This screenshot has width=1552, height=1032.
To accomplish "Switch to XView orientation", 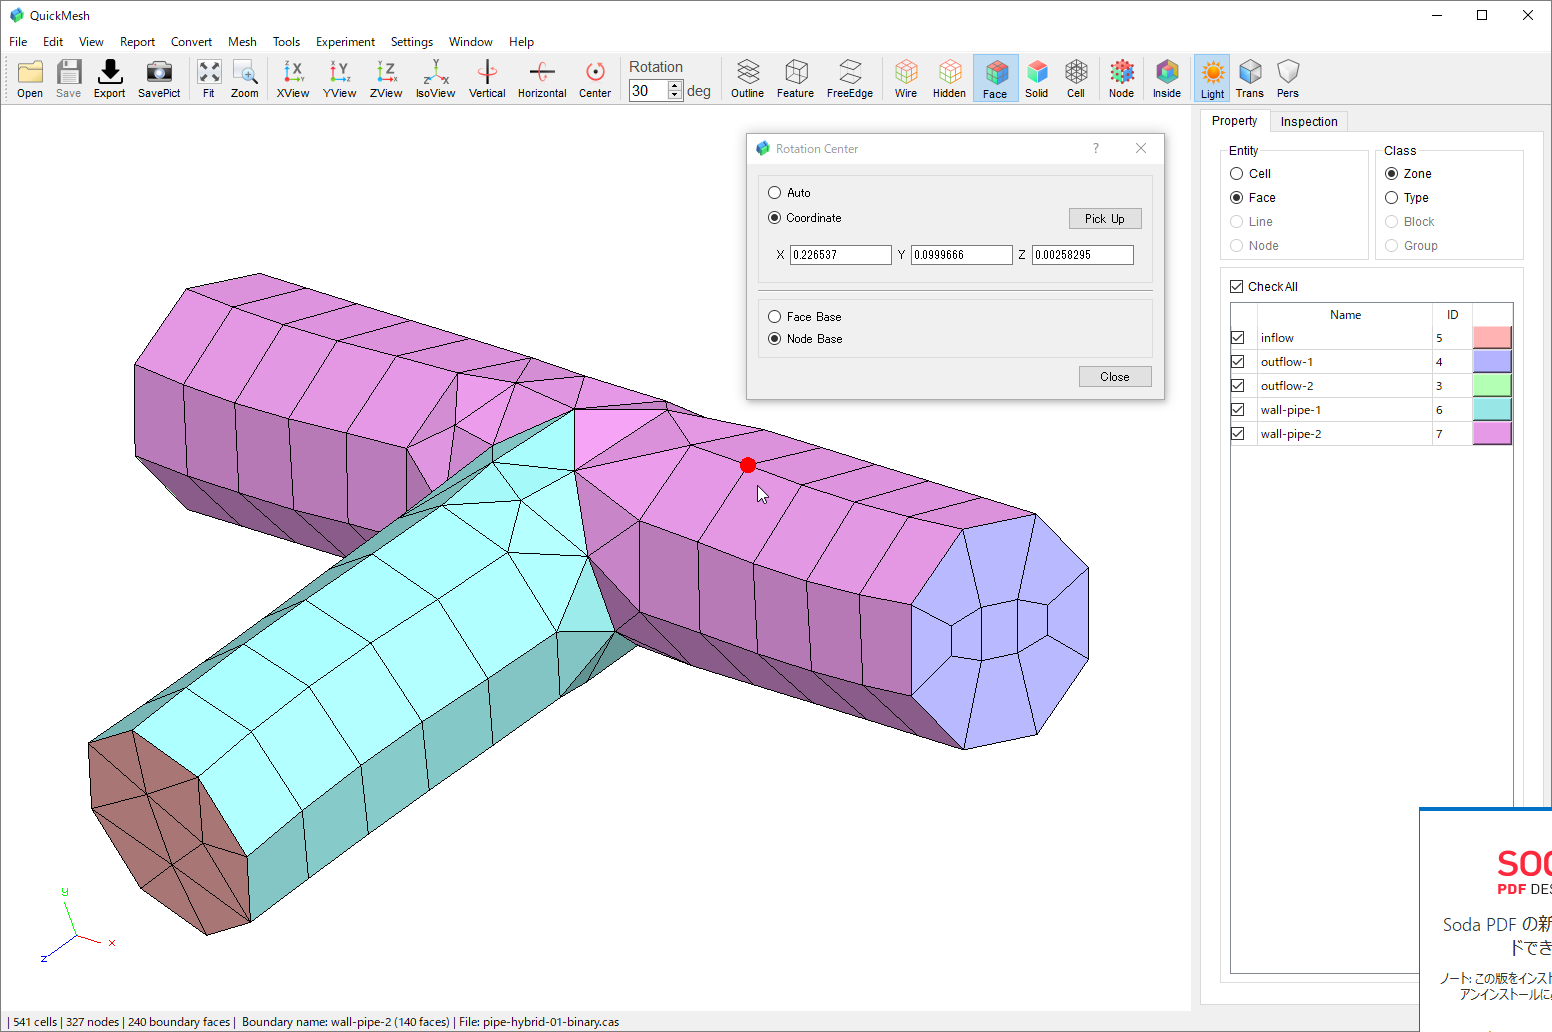I will coord(293,78).
